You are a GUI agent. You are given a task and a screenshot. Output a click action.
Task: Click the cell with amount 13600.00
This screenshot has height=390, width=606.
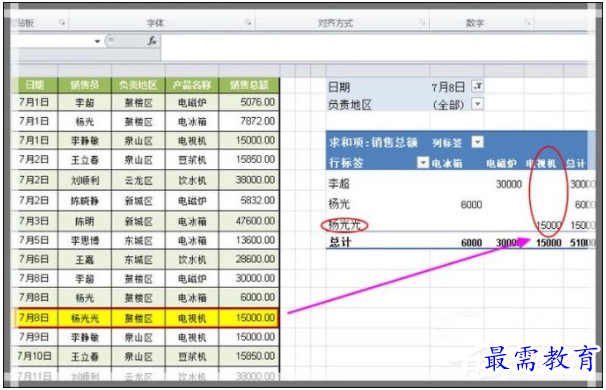(249, 240)
